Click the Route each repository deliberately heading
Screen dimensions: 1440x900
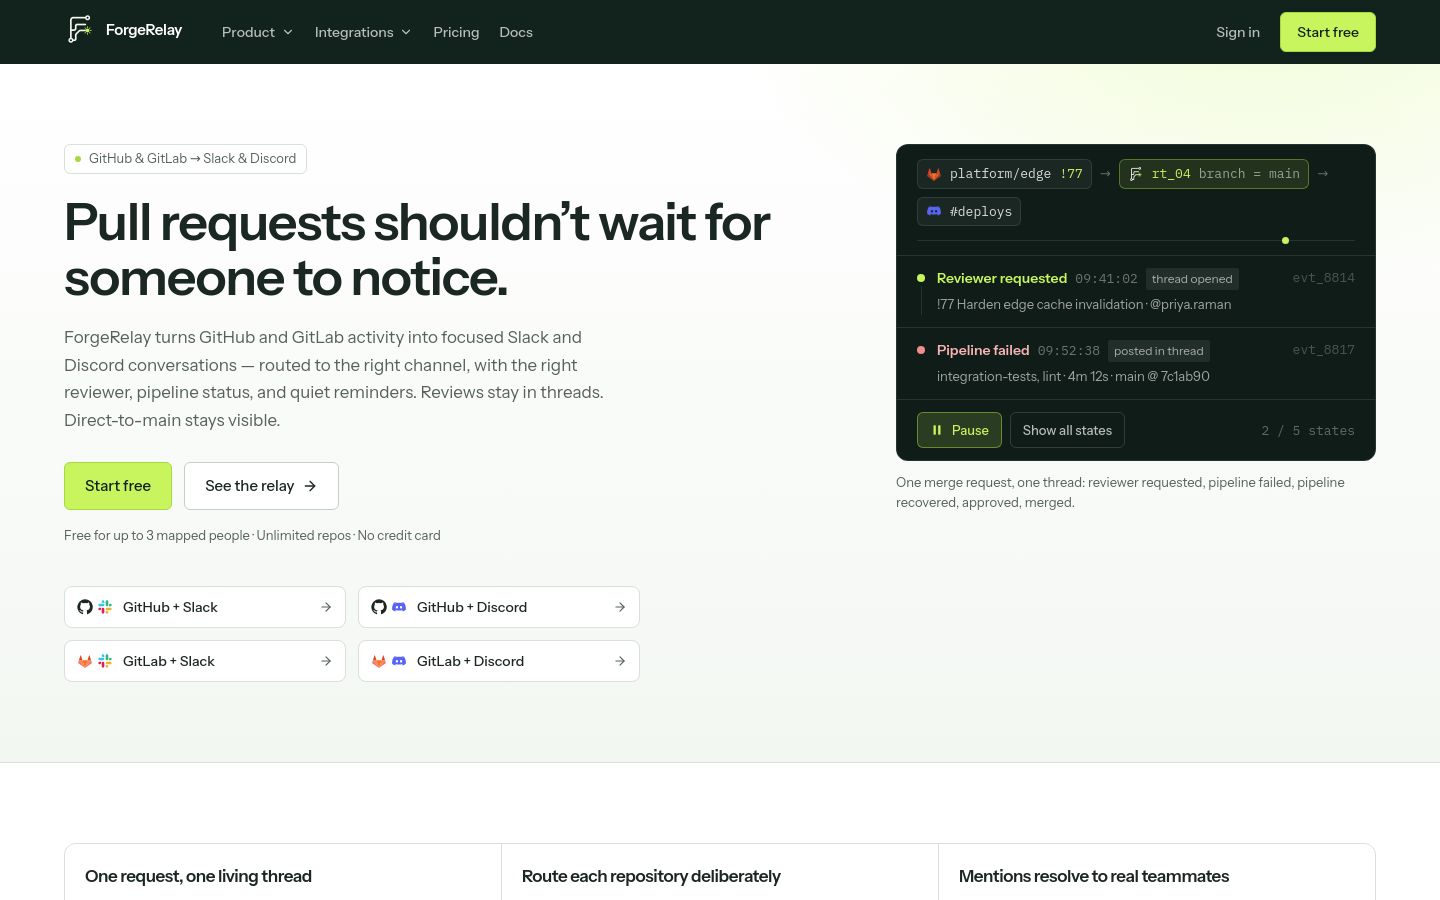(x=651, y=876)
